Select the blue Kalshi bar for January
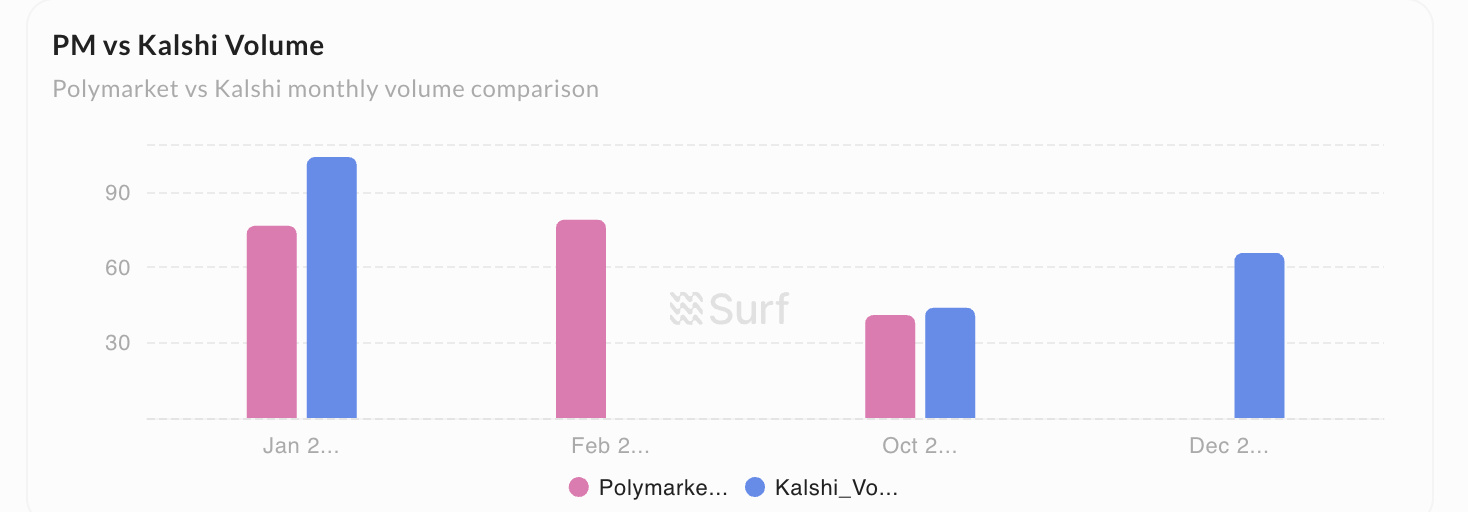Image resolution: width=1468 pixels, height=512 pixels. click(x=332, y=288)
